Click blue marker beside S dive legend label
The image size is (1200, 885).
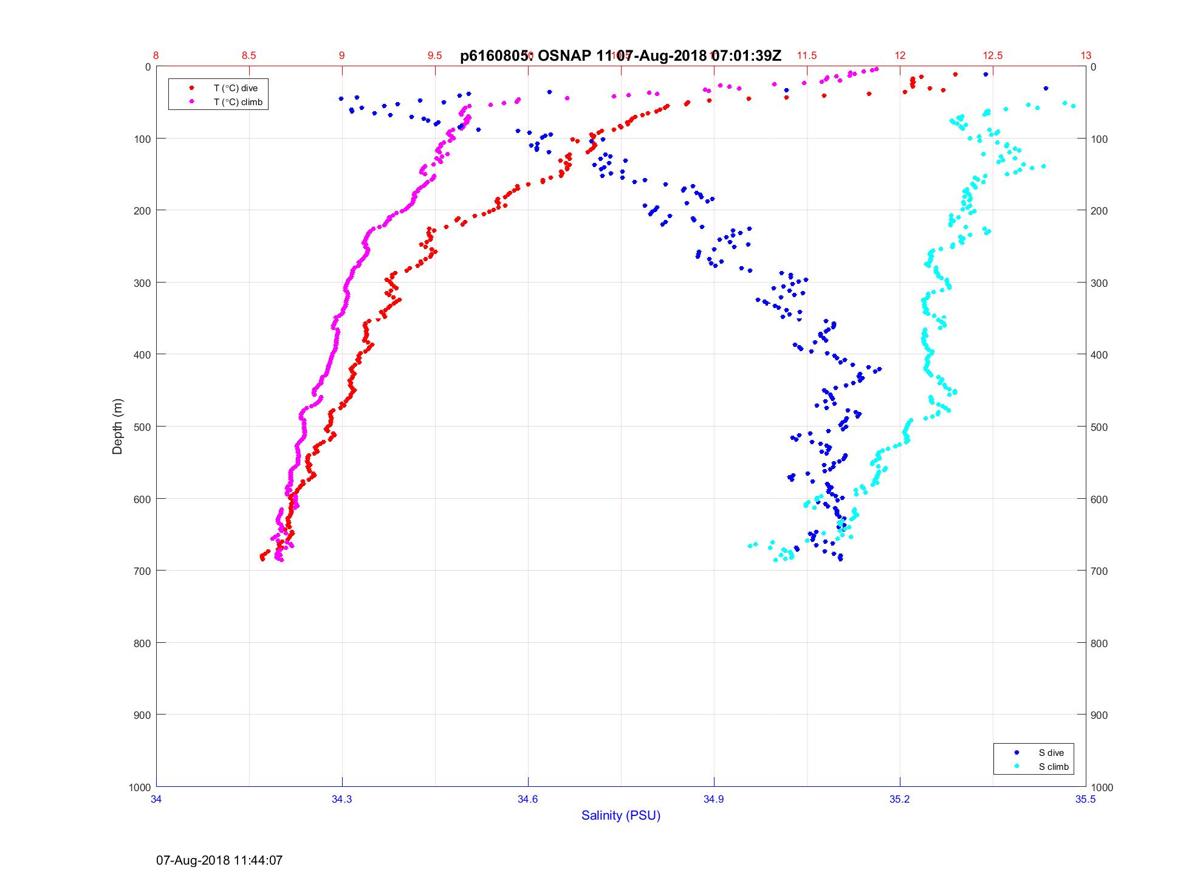[x=1017, y=752]
